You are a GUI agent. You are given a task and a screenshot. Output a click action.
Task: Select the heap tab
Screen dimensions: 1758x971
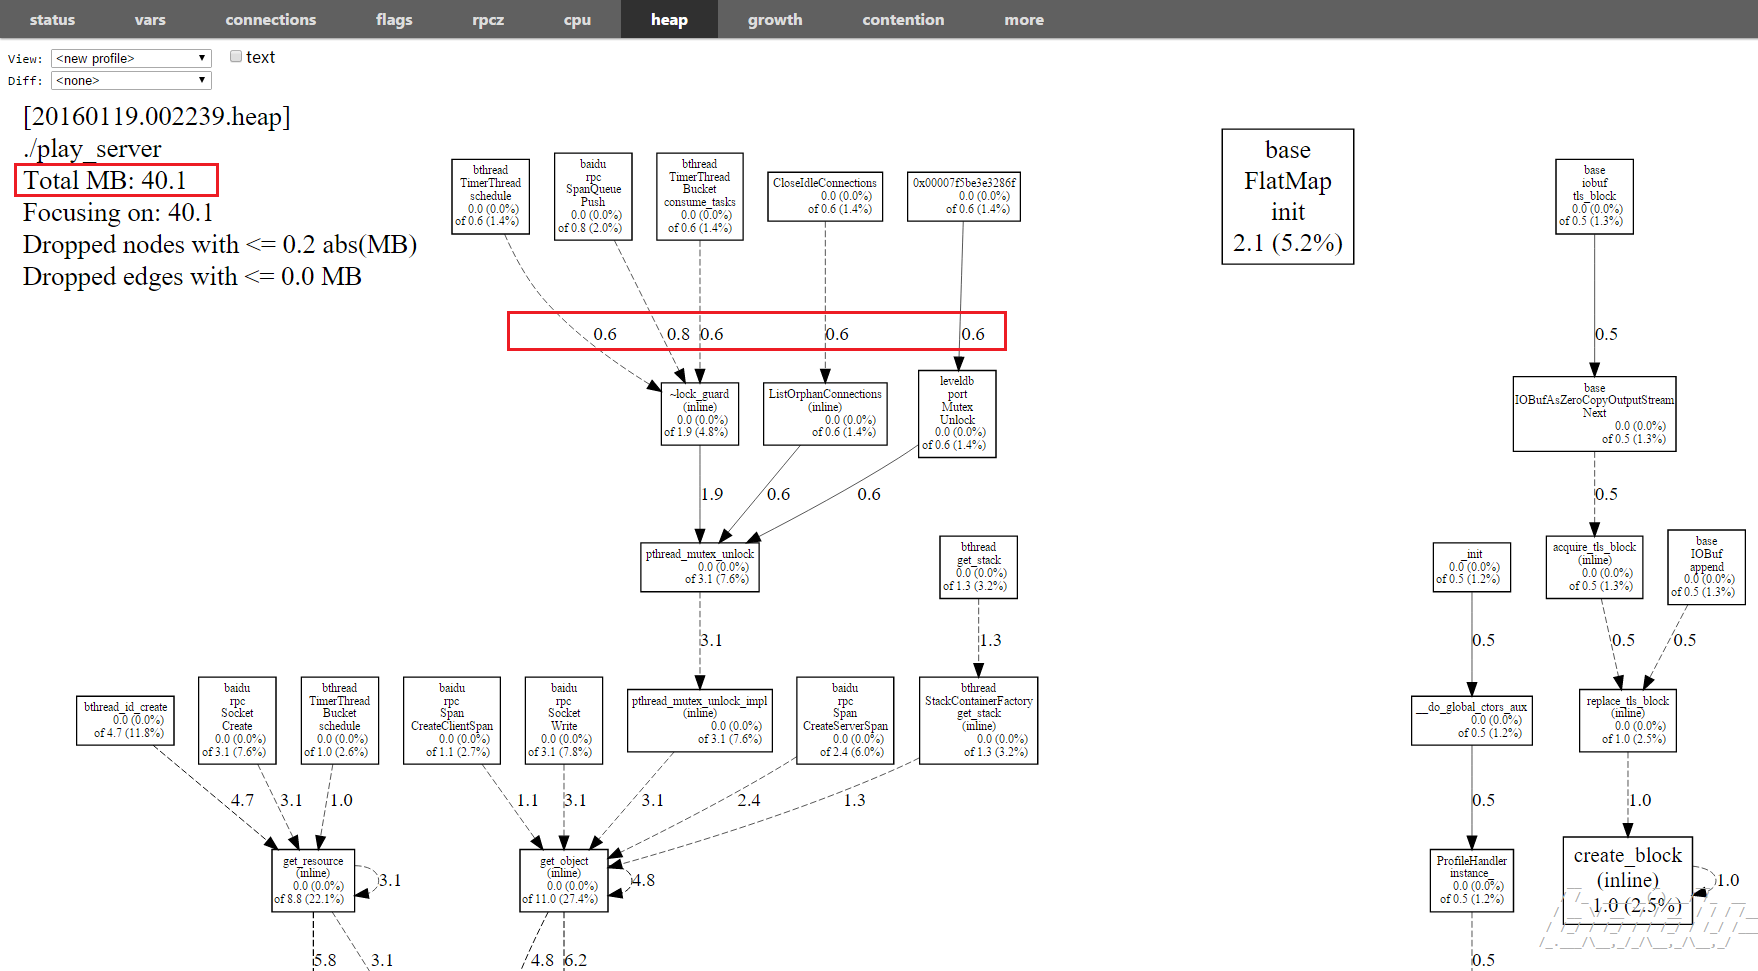tap(669, 19)
